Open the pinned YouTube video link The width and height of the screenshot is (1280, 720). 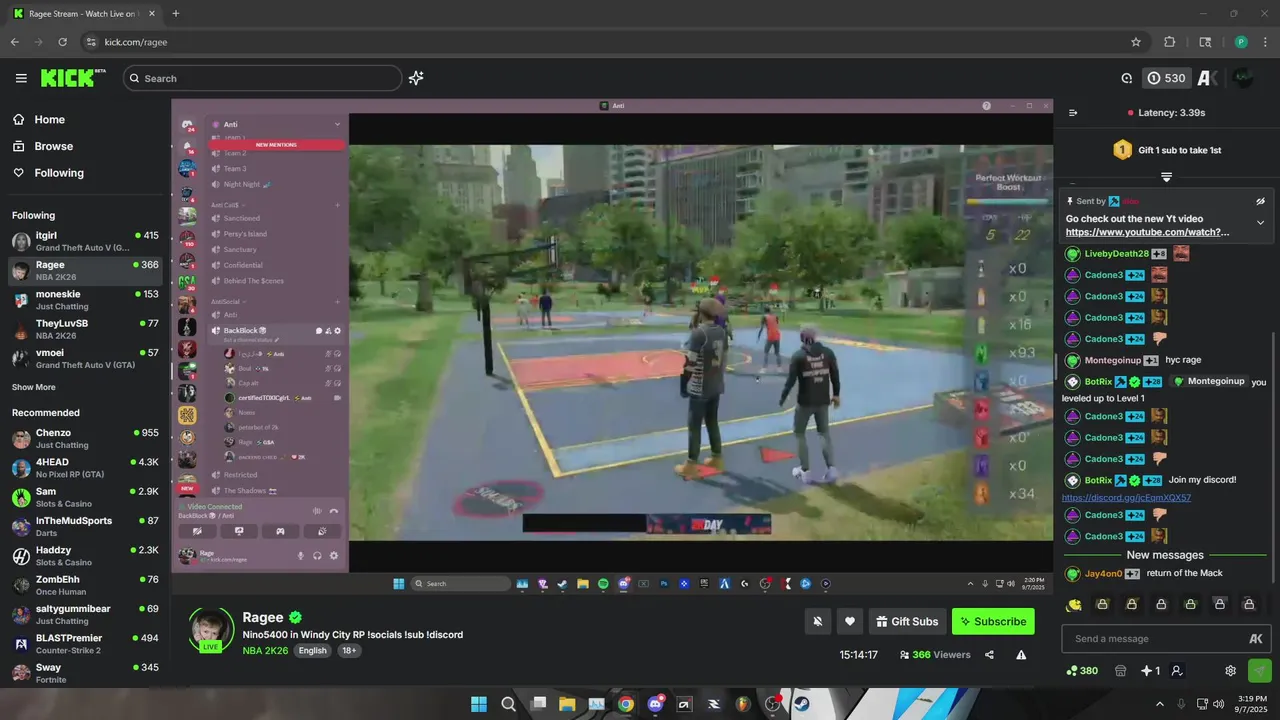click(x=1147, y=232)
